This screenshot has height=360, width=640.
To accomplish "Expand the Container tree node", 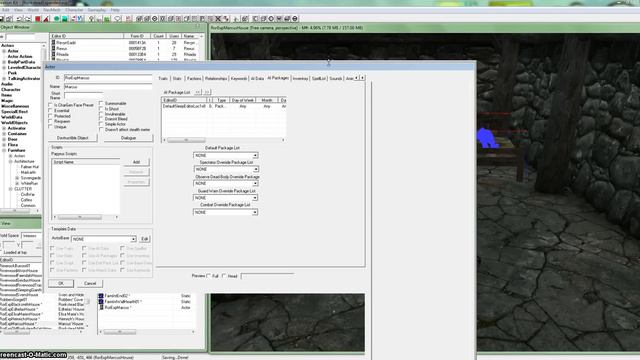I will click(x=4, y=134).
